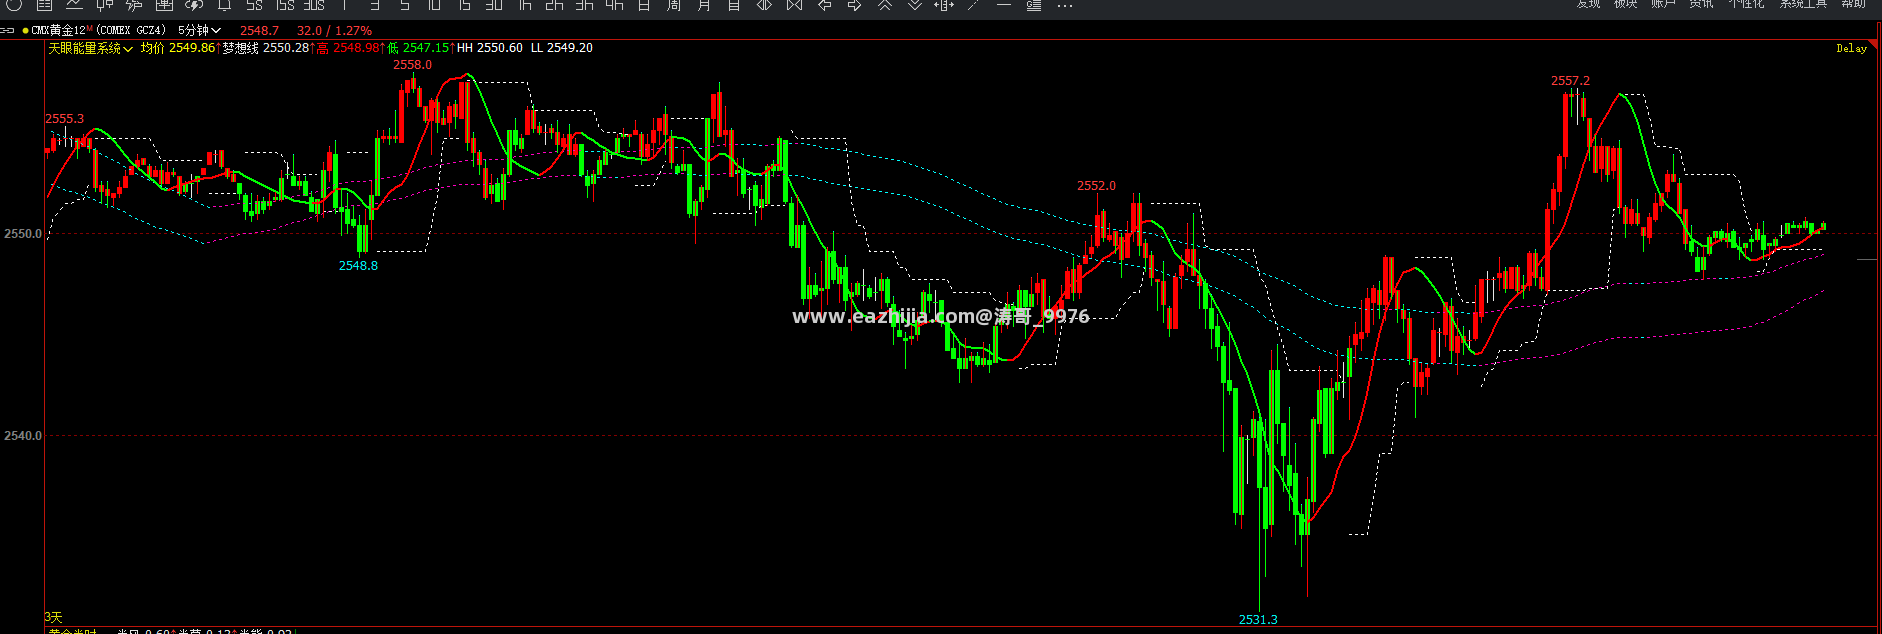Switch to the intraday line chart icon
Screen dimensions: 1882x634
point(74,5)
